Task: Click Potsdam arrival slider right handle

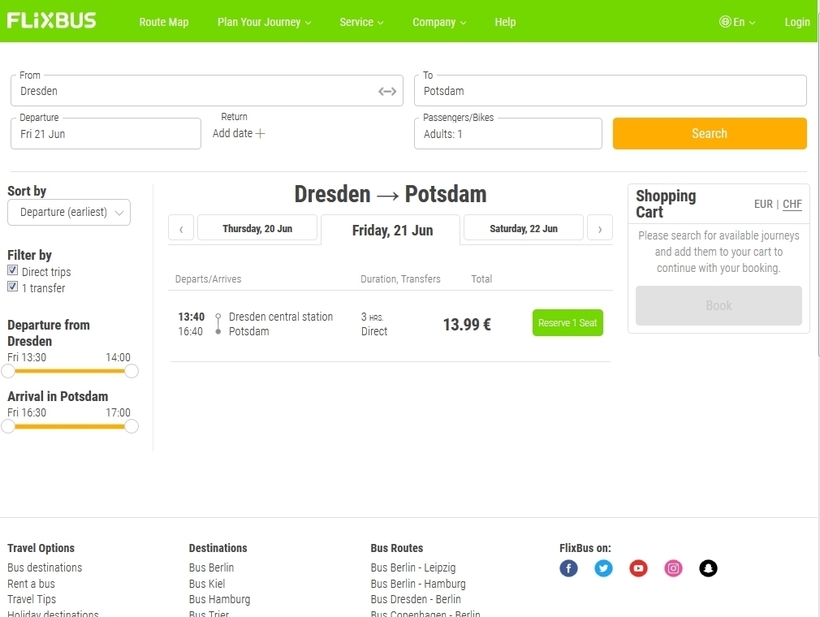Action: (132, 427)
